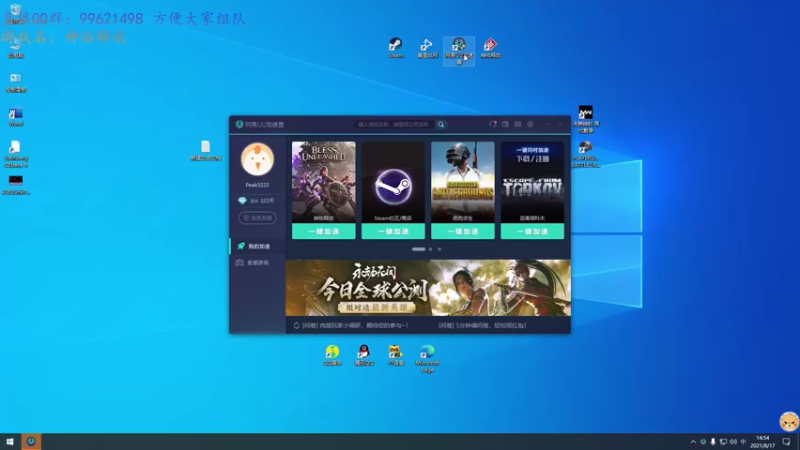The height and width of the screenshot is (450, 800).
Task: Click the PUBG Battlegrounds game cover
Action: point(463,182)
